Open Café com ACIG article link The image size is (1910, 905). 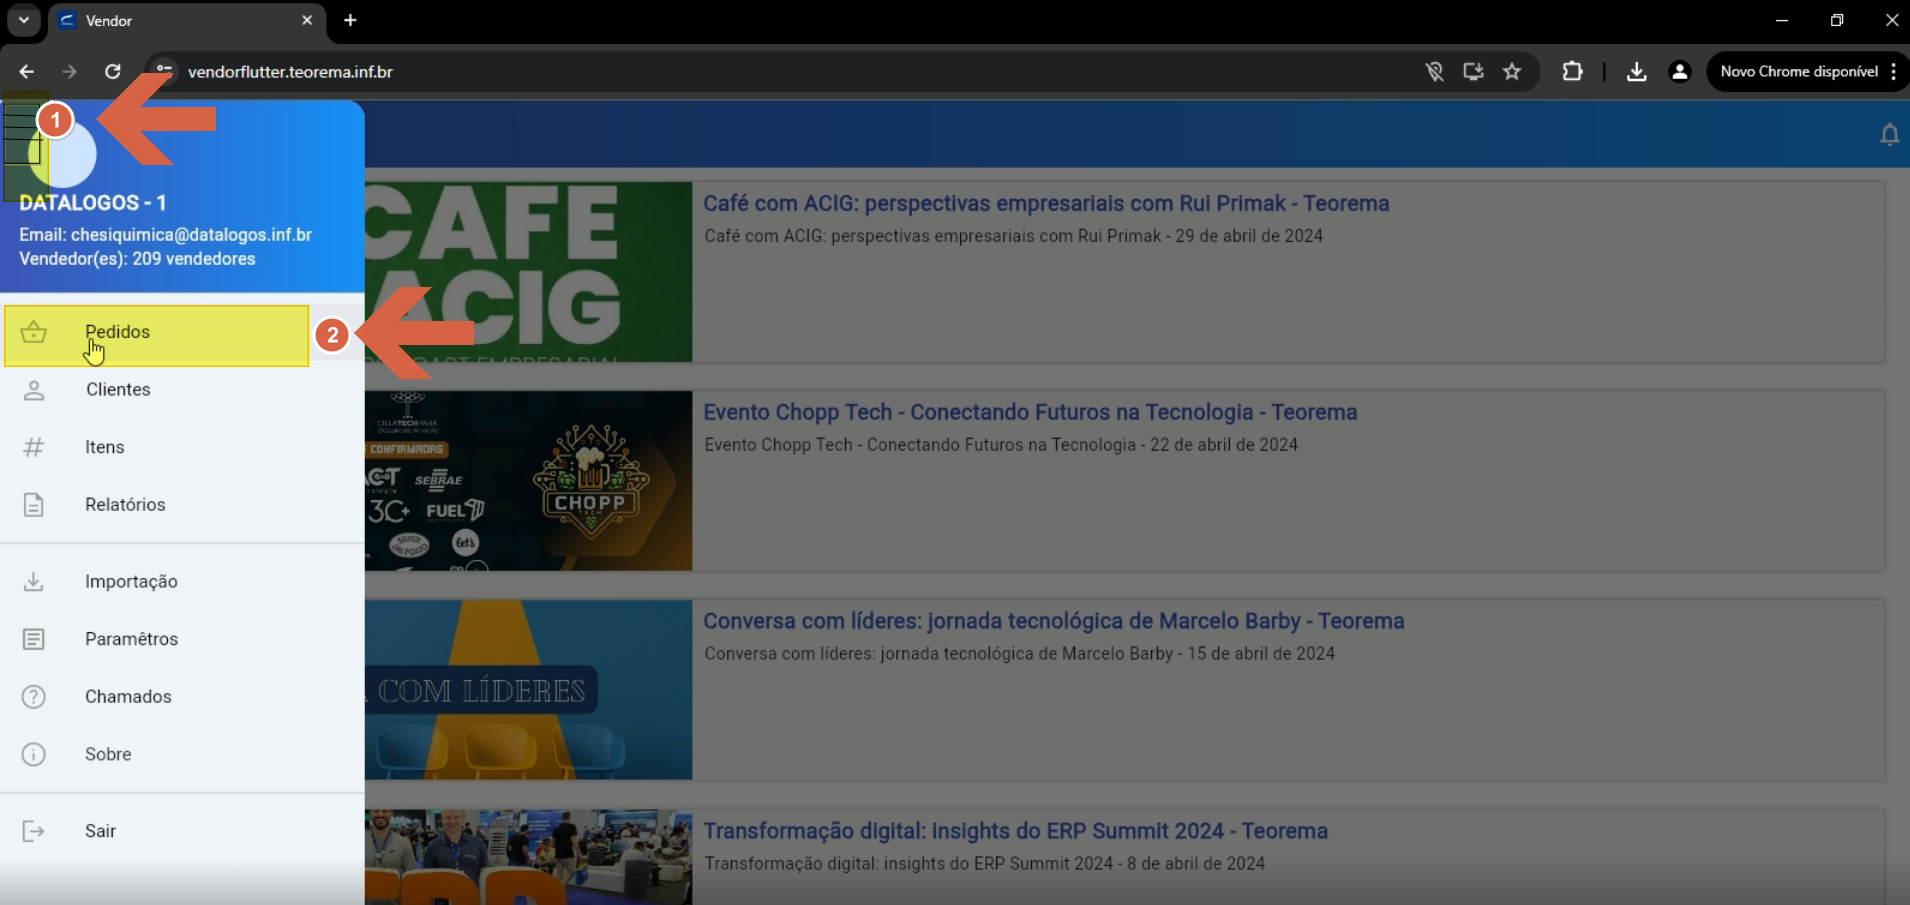point(1046,203)
